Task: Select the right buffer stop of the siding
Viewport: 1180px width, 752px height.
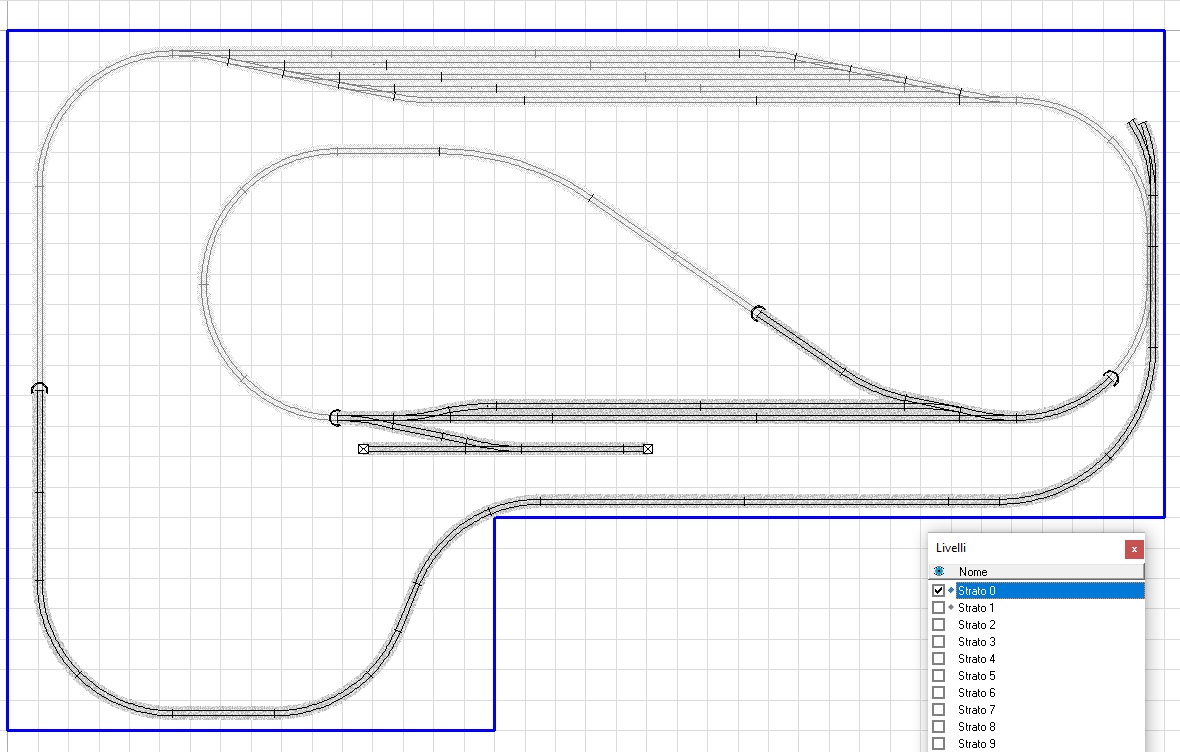Action: pyautogui.click(x=648, y=449)
